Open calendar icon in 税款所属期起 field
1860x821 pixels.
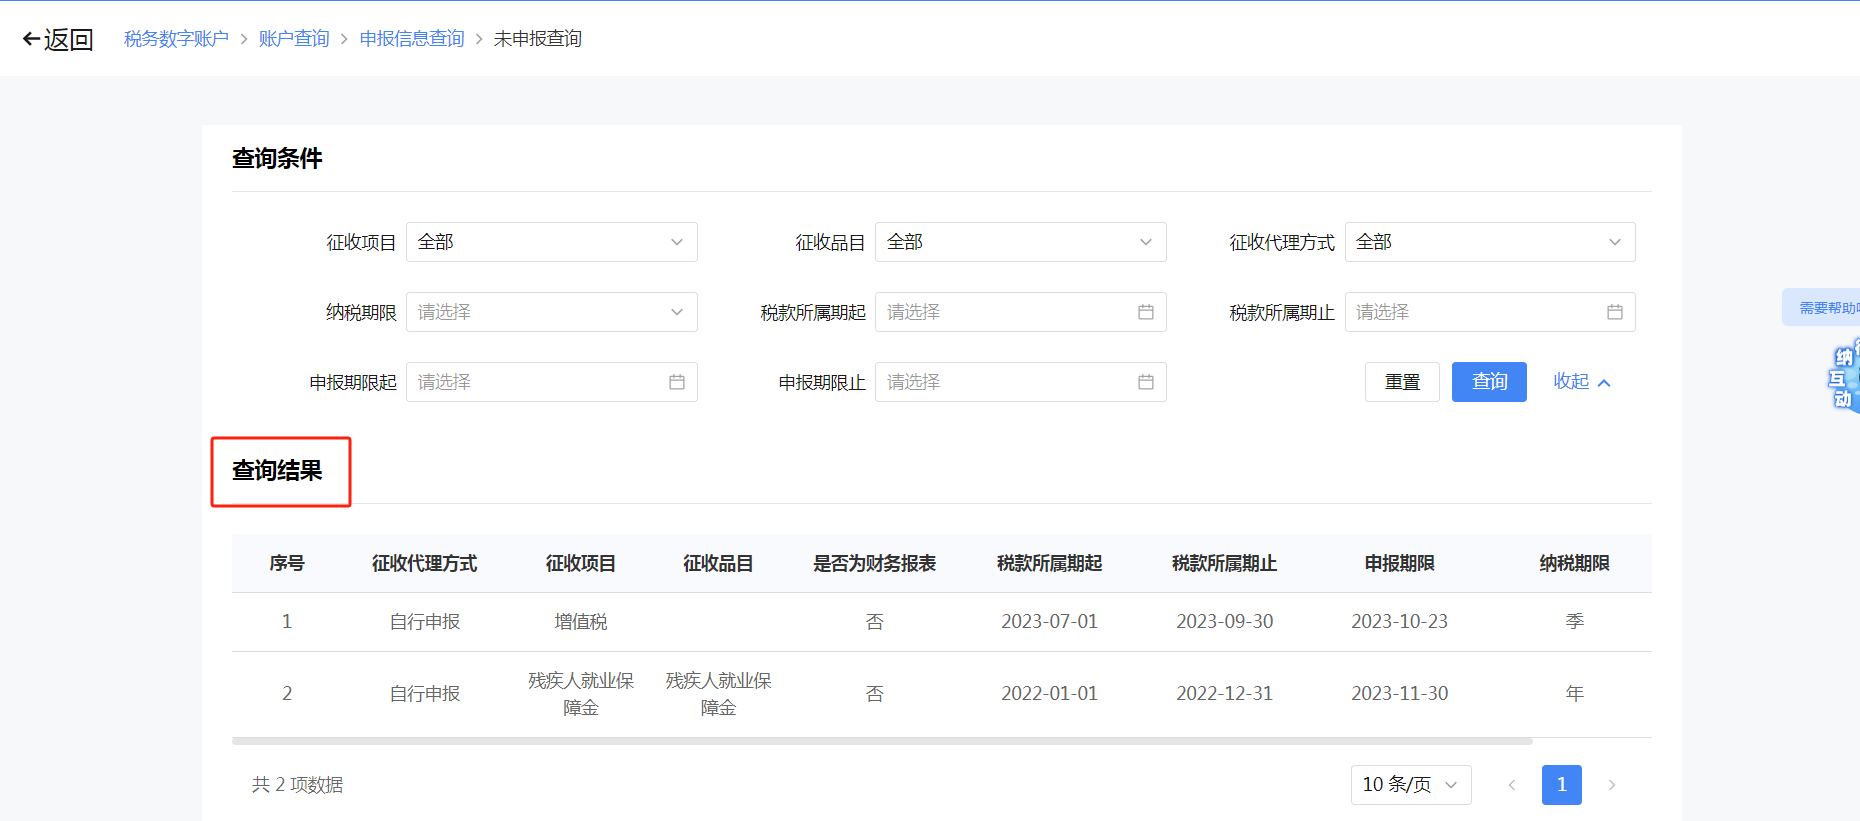click(x=1145, y=312)
